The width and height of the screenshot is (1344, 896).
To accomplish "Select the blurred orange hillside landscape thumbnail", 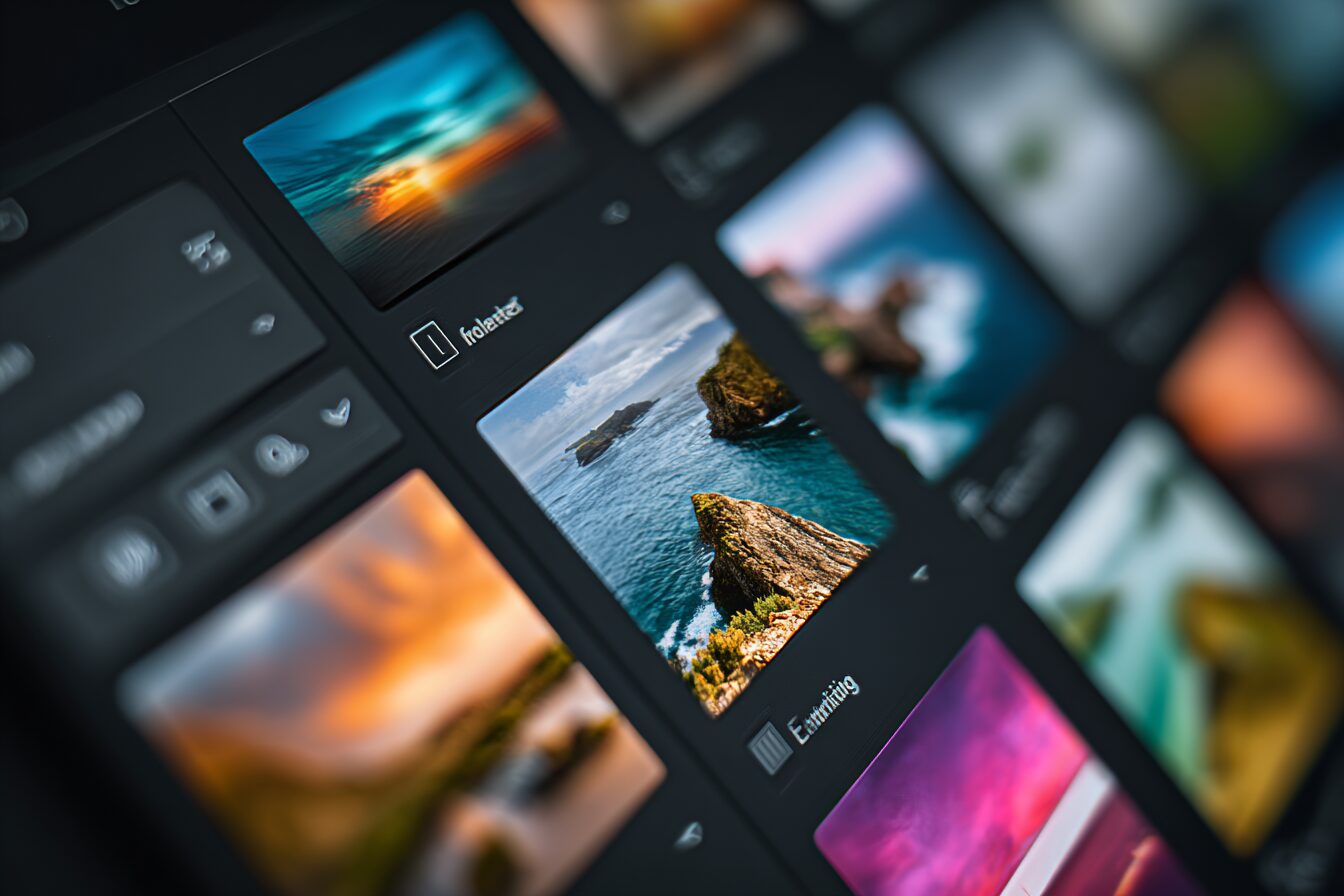I will pyautogui.click(x=390, y=690).
